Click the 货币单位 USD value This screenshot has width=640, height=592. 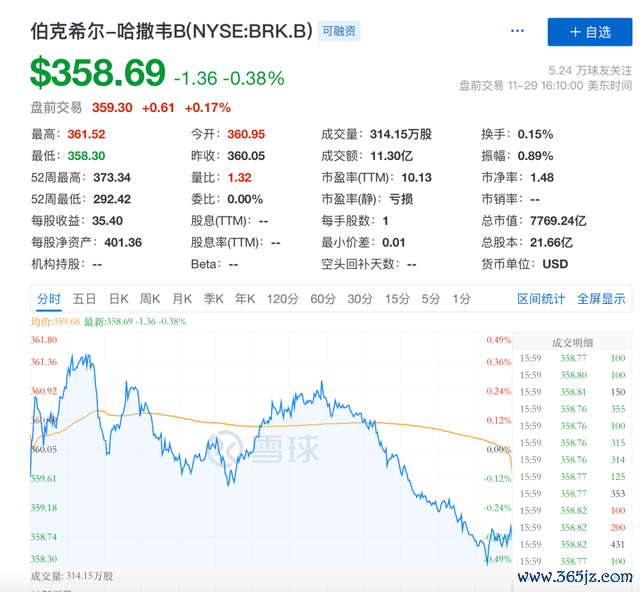click(555, 264)
